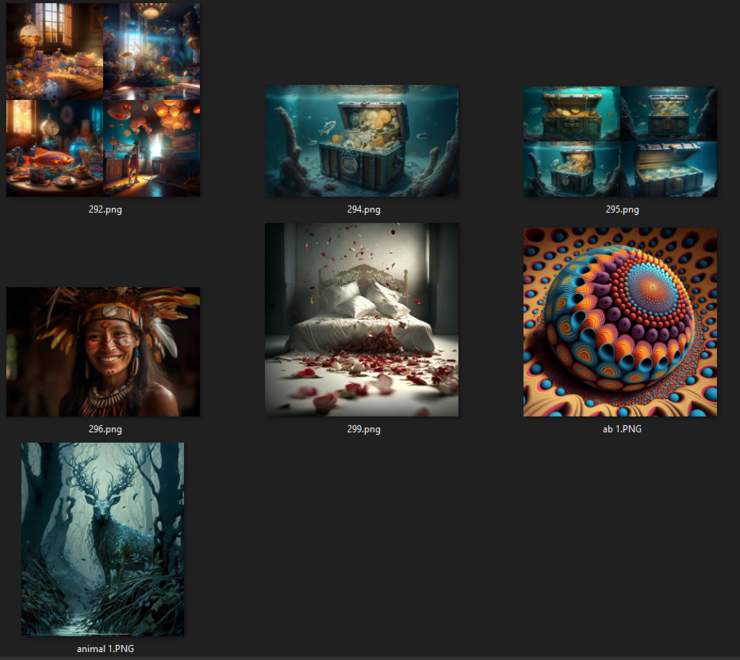The height and width of the screenshot is (660, 740).
Task: Select the 299.png bed with petals thumbnail
Action: tap(362, 320)
